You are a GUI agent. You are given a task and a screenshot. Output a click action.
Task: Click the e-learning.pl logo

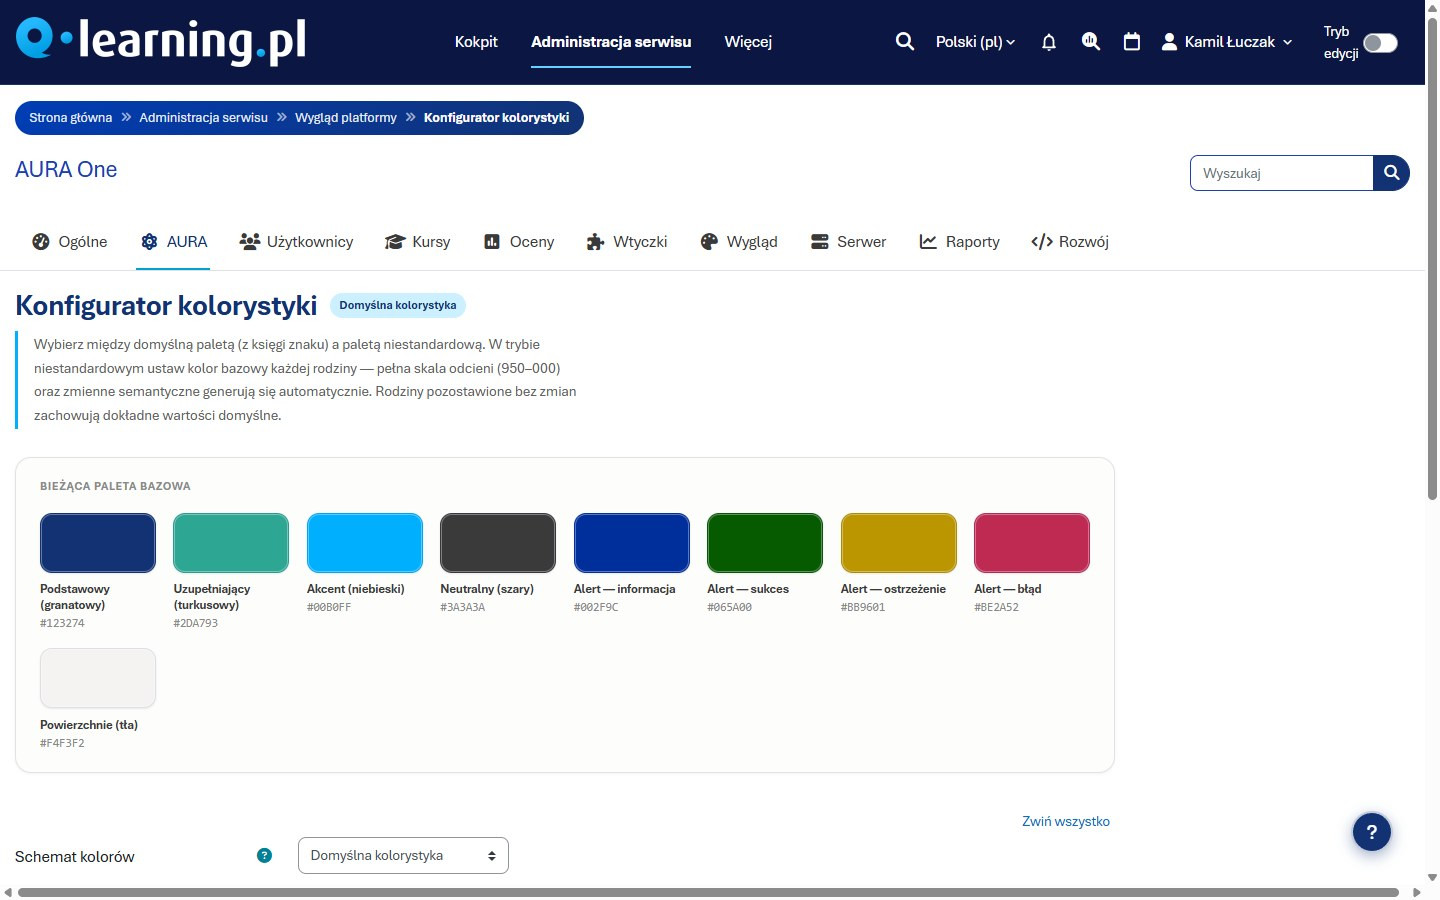tap(161, 41)
